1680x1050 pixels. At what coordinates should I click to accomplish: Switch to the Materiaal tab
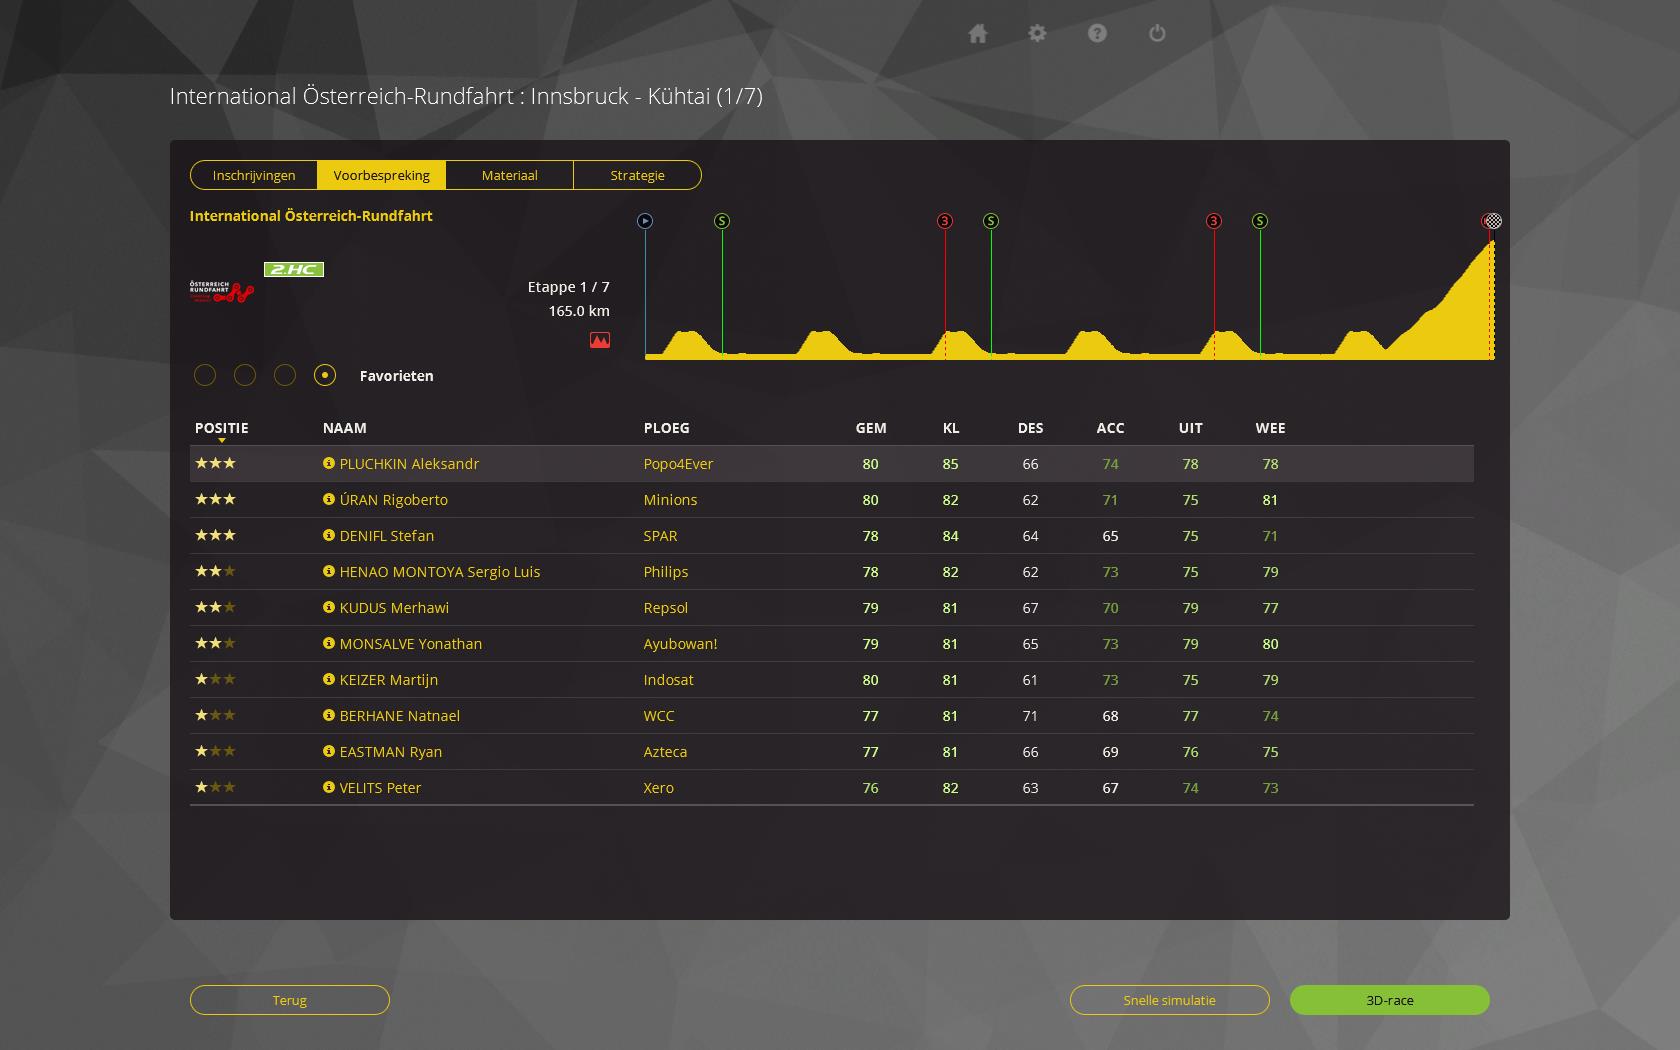pyautogui.click(x=510, y=175)
